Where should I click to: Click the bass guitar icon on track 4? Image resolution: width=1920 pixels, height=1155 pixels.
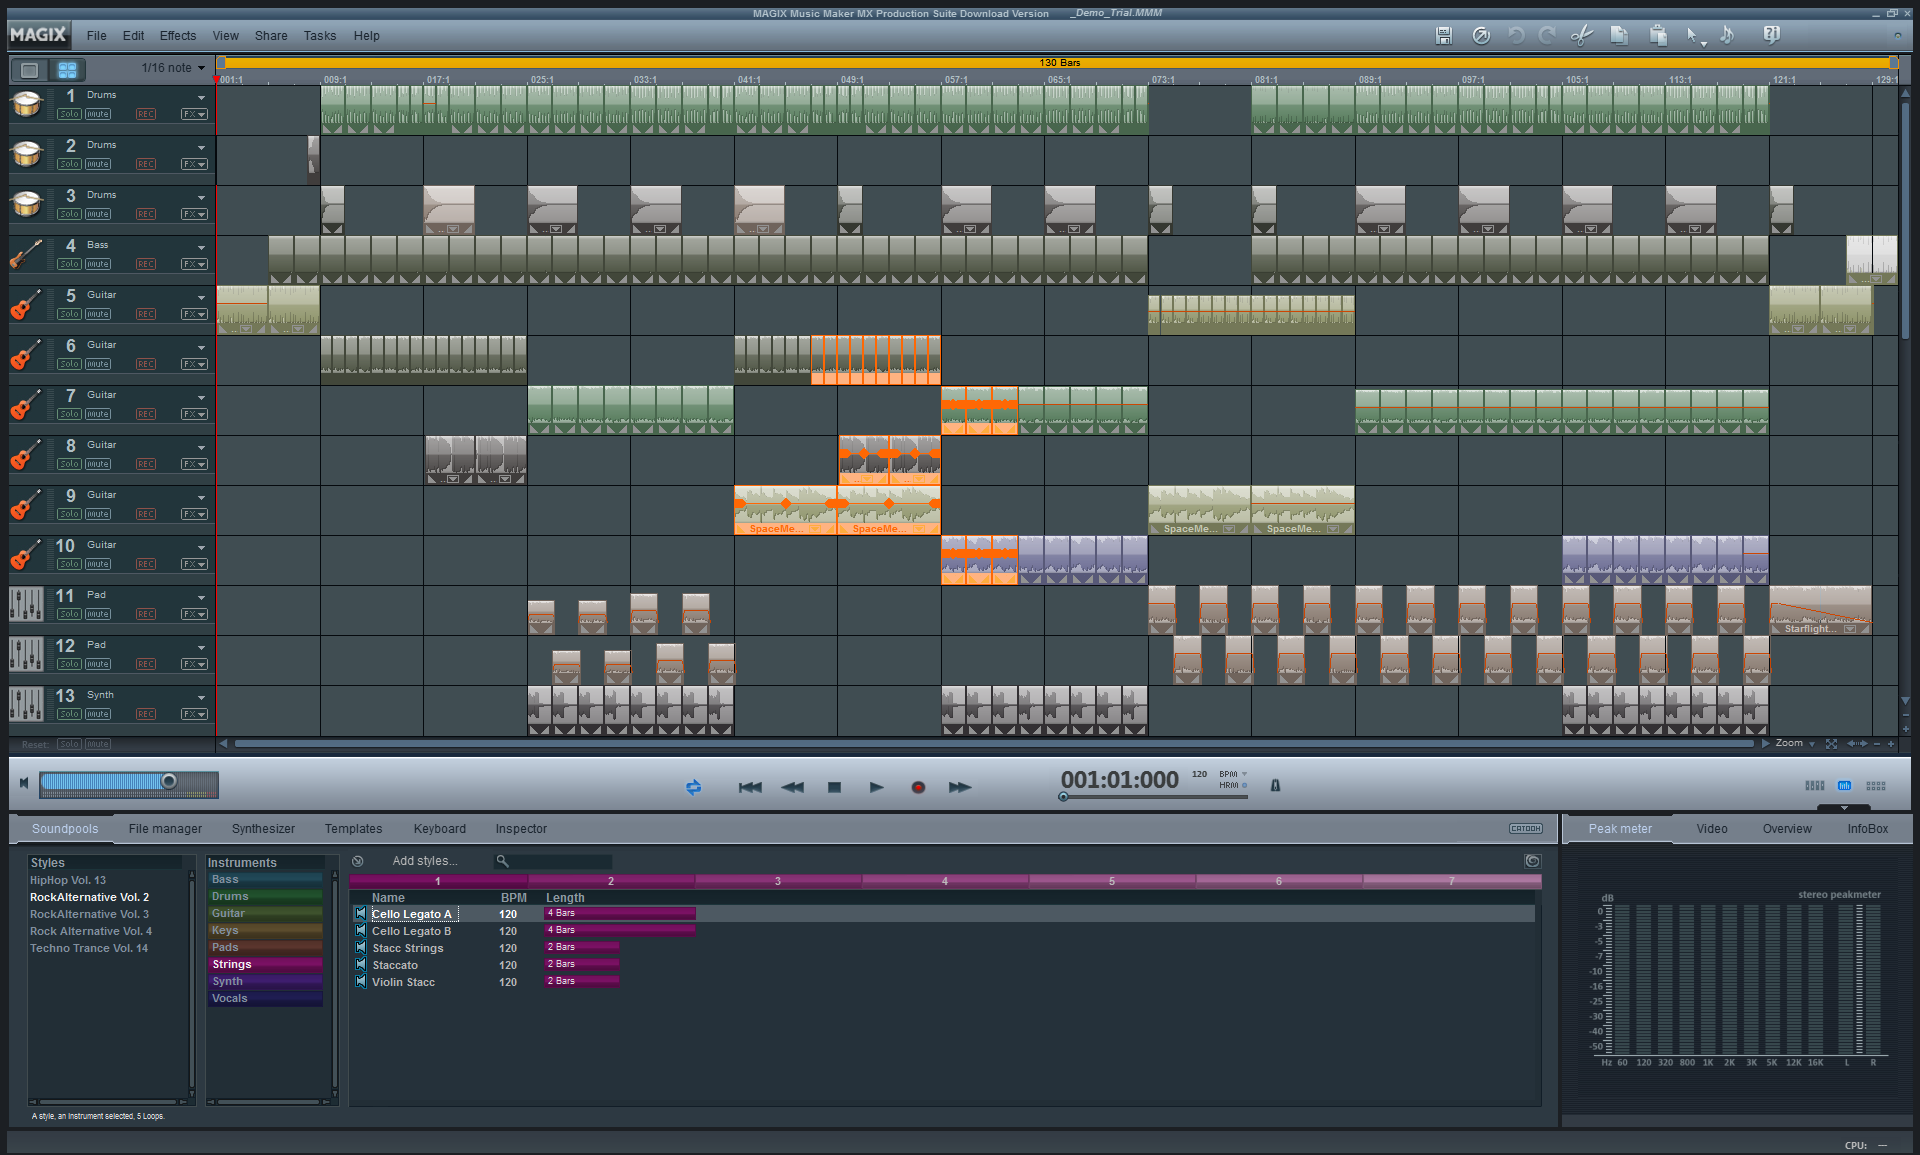tap(27, 254)
